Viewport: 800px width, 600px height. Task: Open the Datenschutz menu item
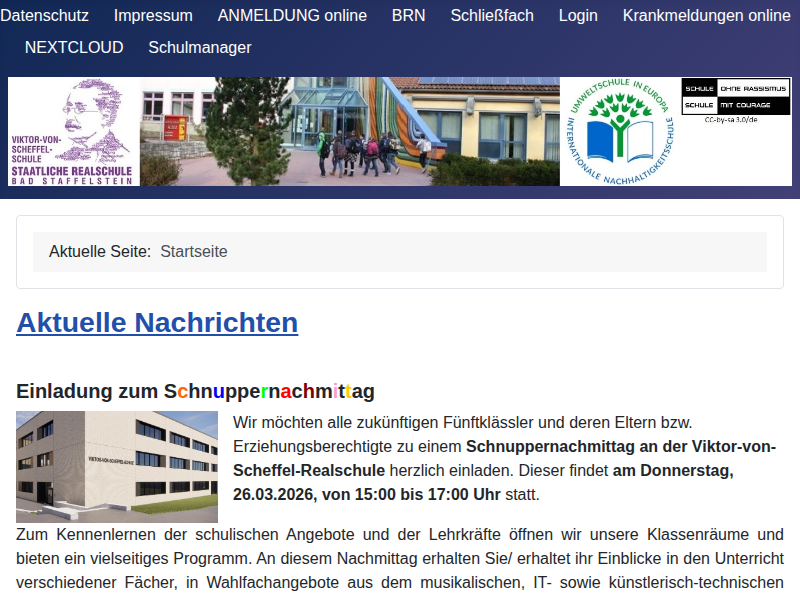coord(47,16)
